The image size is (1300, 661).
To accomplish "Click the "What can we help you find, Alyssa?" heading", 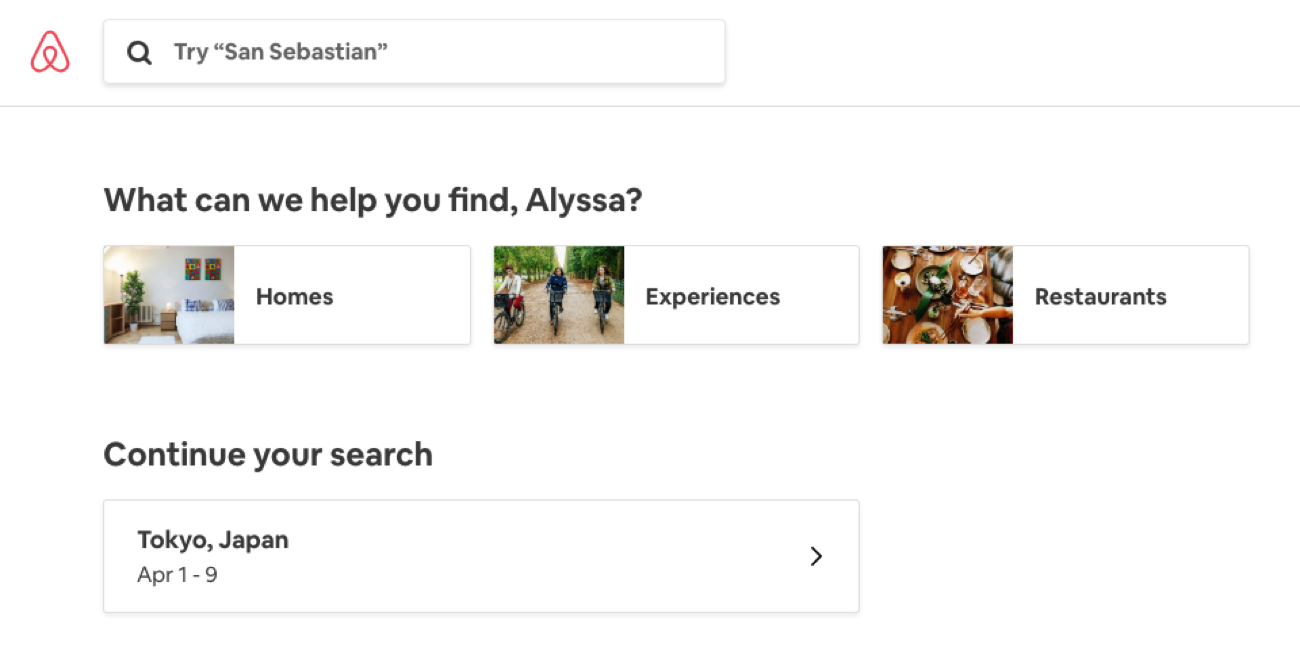I will [x=372, y=200].
